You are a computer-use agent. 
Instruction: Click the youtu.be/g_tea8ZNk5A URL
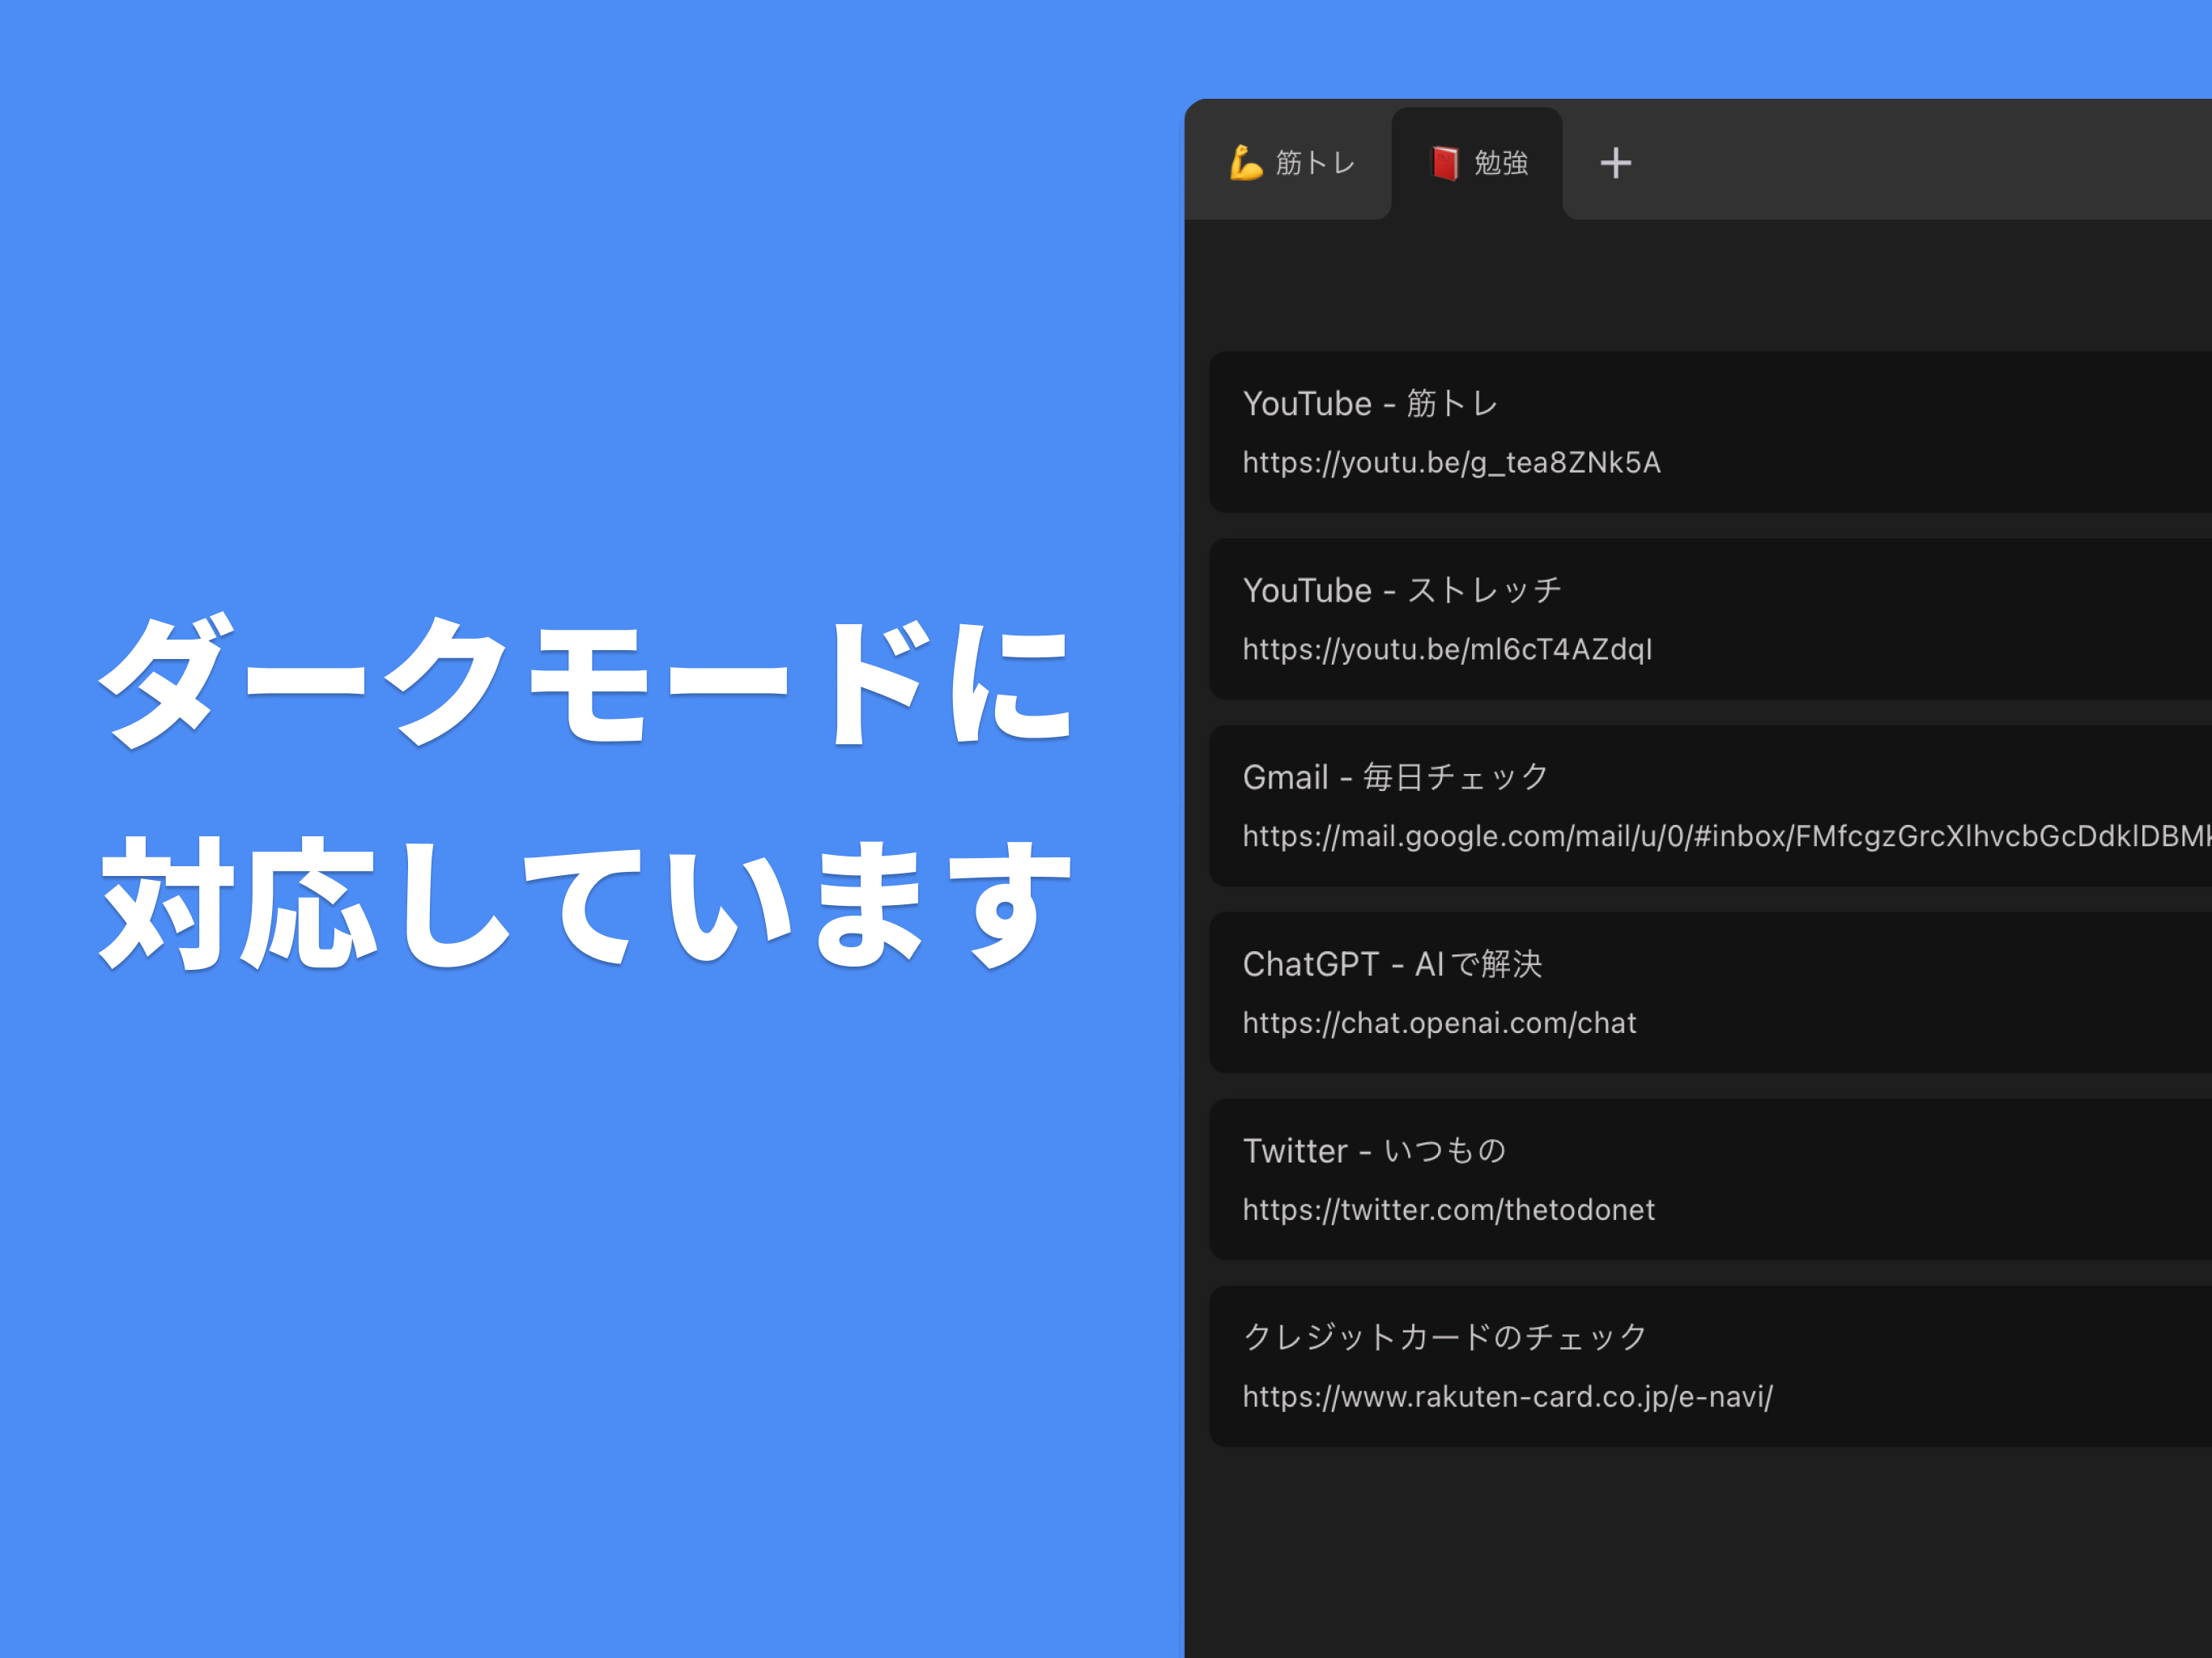1450,463
